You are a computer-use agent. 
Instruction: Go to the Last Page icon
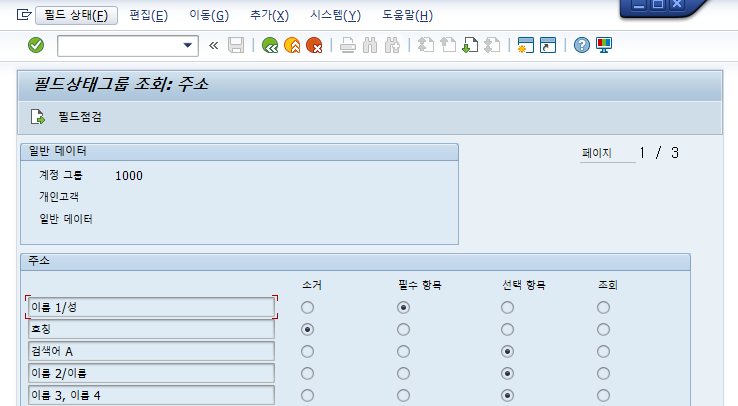[x=492, y=46]
